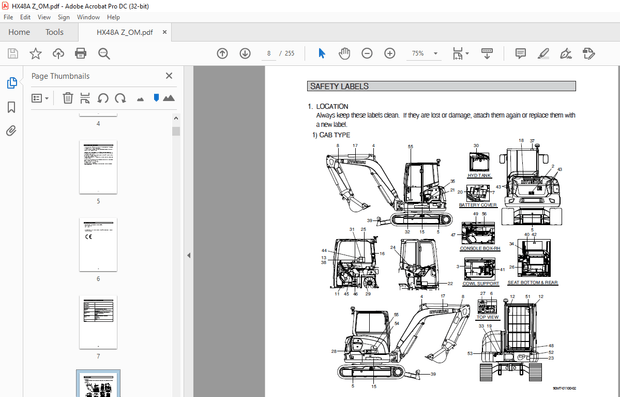Select page 7 thumbnail
Viewport: 620px width, 397px height.
(x=98, y=322)
